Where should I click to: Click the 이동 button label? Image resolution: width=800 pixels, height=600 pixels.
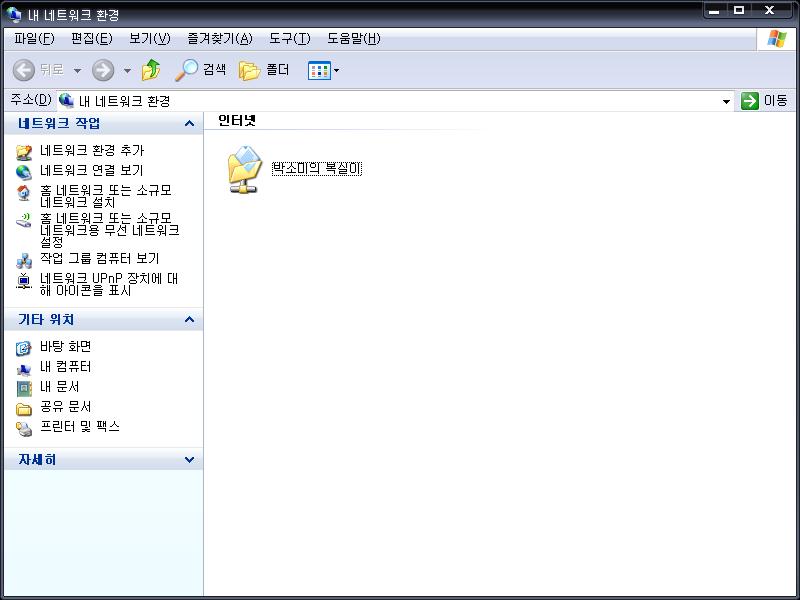(x=775, y=101)
